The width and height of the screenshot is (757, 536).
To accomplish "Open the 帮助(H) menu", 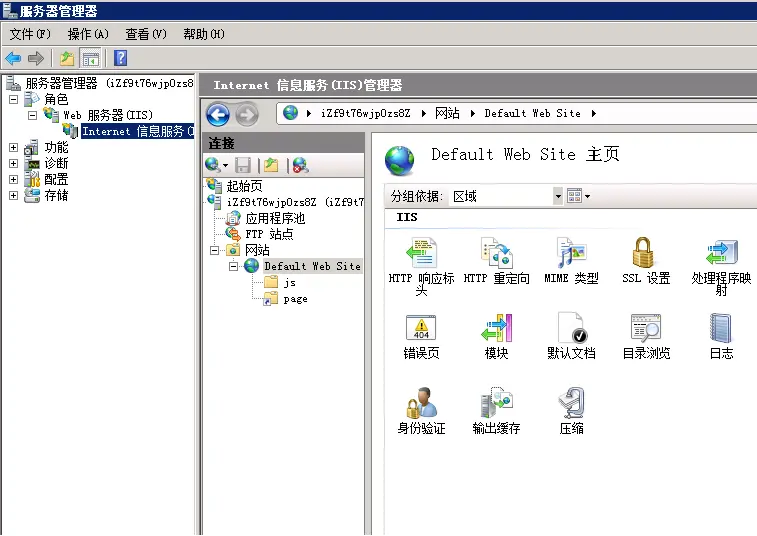I will point(204,34).
